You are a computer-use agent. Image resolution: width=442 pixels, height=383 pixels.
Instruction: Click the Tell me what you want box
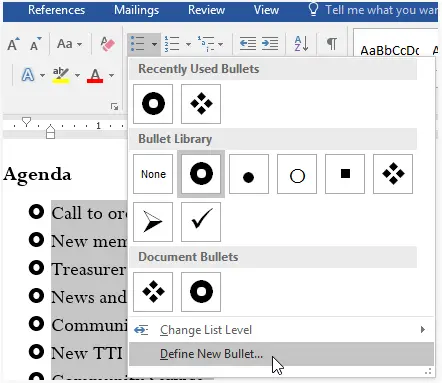tap(381, 10)
